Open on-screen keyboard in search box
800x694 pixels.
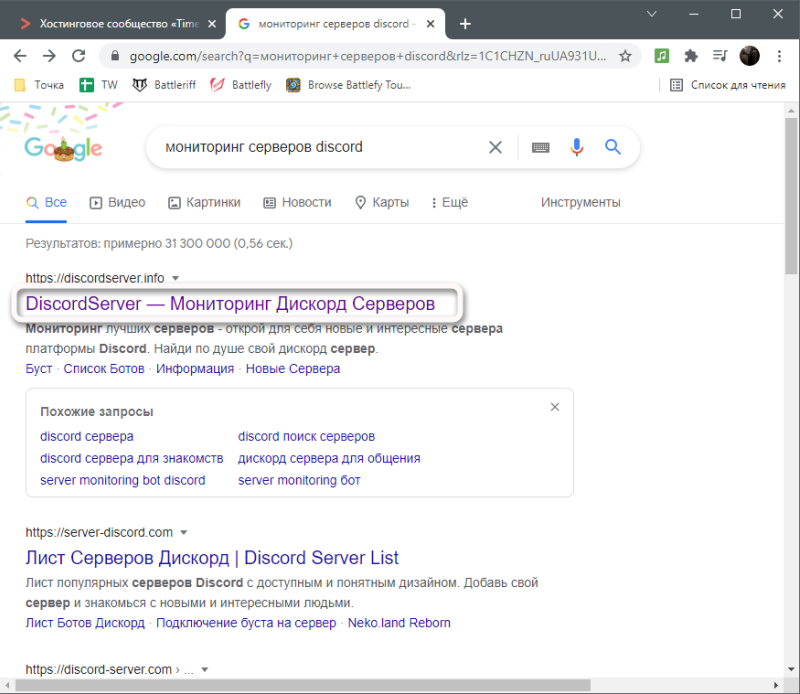click(541, 147)
